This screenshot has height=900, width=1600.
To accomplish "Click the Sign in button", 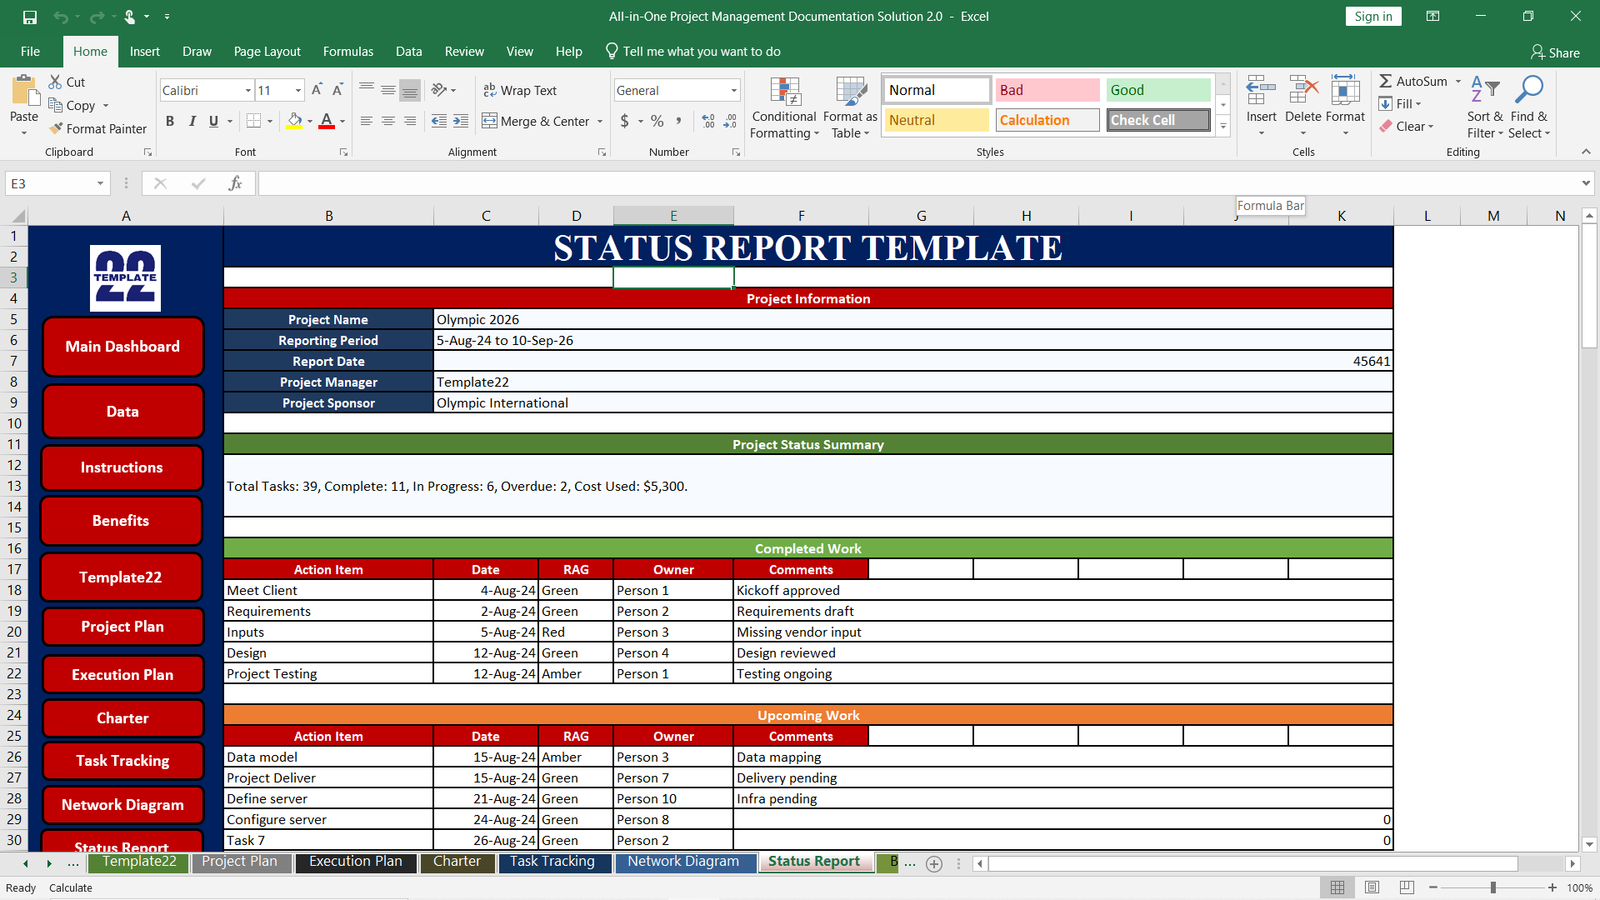I will [x=1373, y=16].
